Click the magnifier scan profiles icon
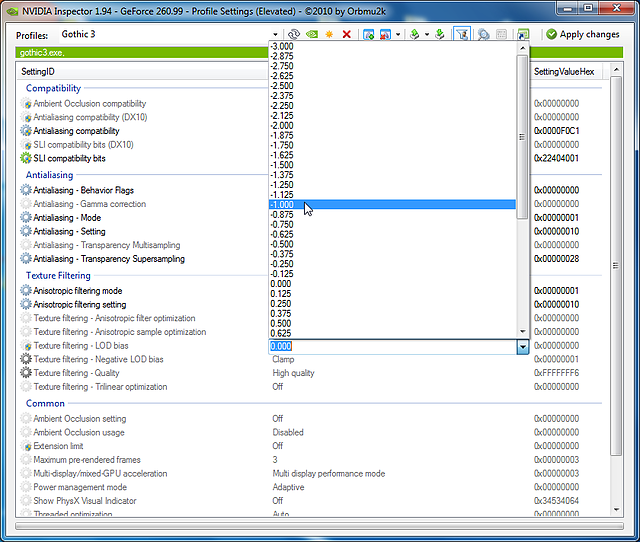The image size is (640, 542). click(482, 34)
